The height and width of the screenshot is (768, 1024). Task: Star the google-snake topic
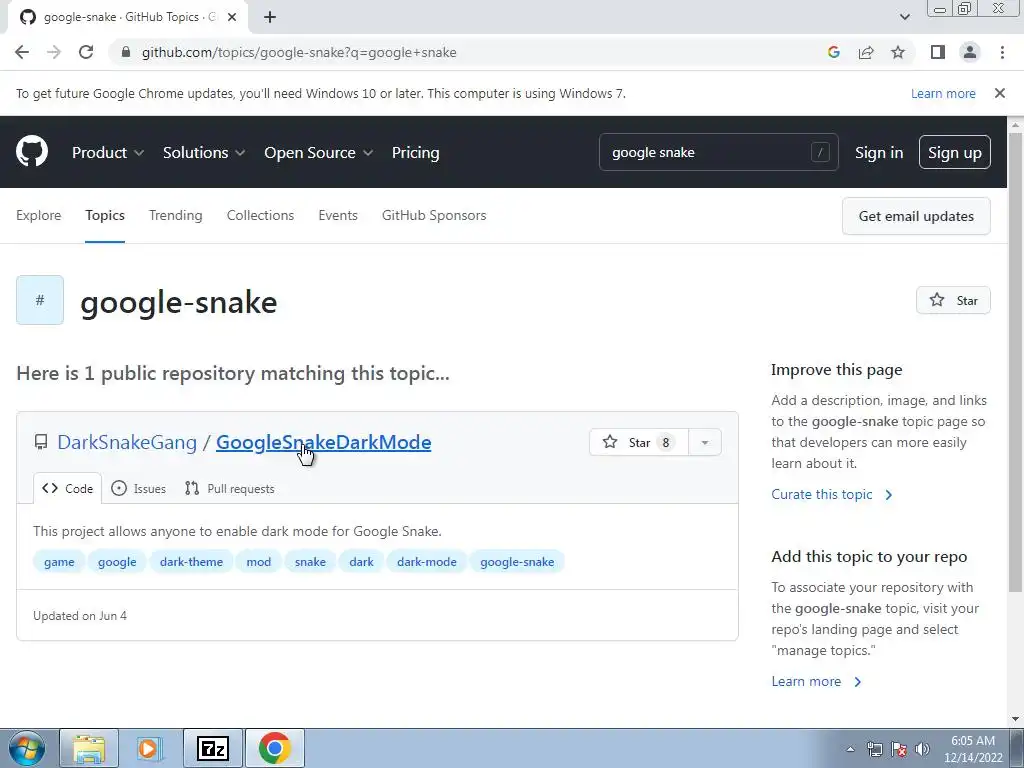tap(953, 300)
